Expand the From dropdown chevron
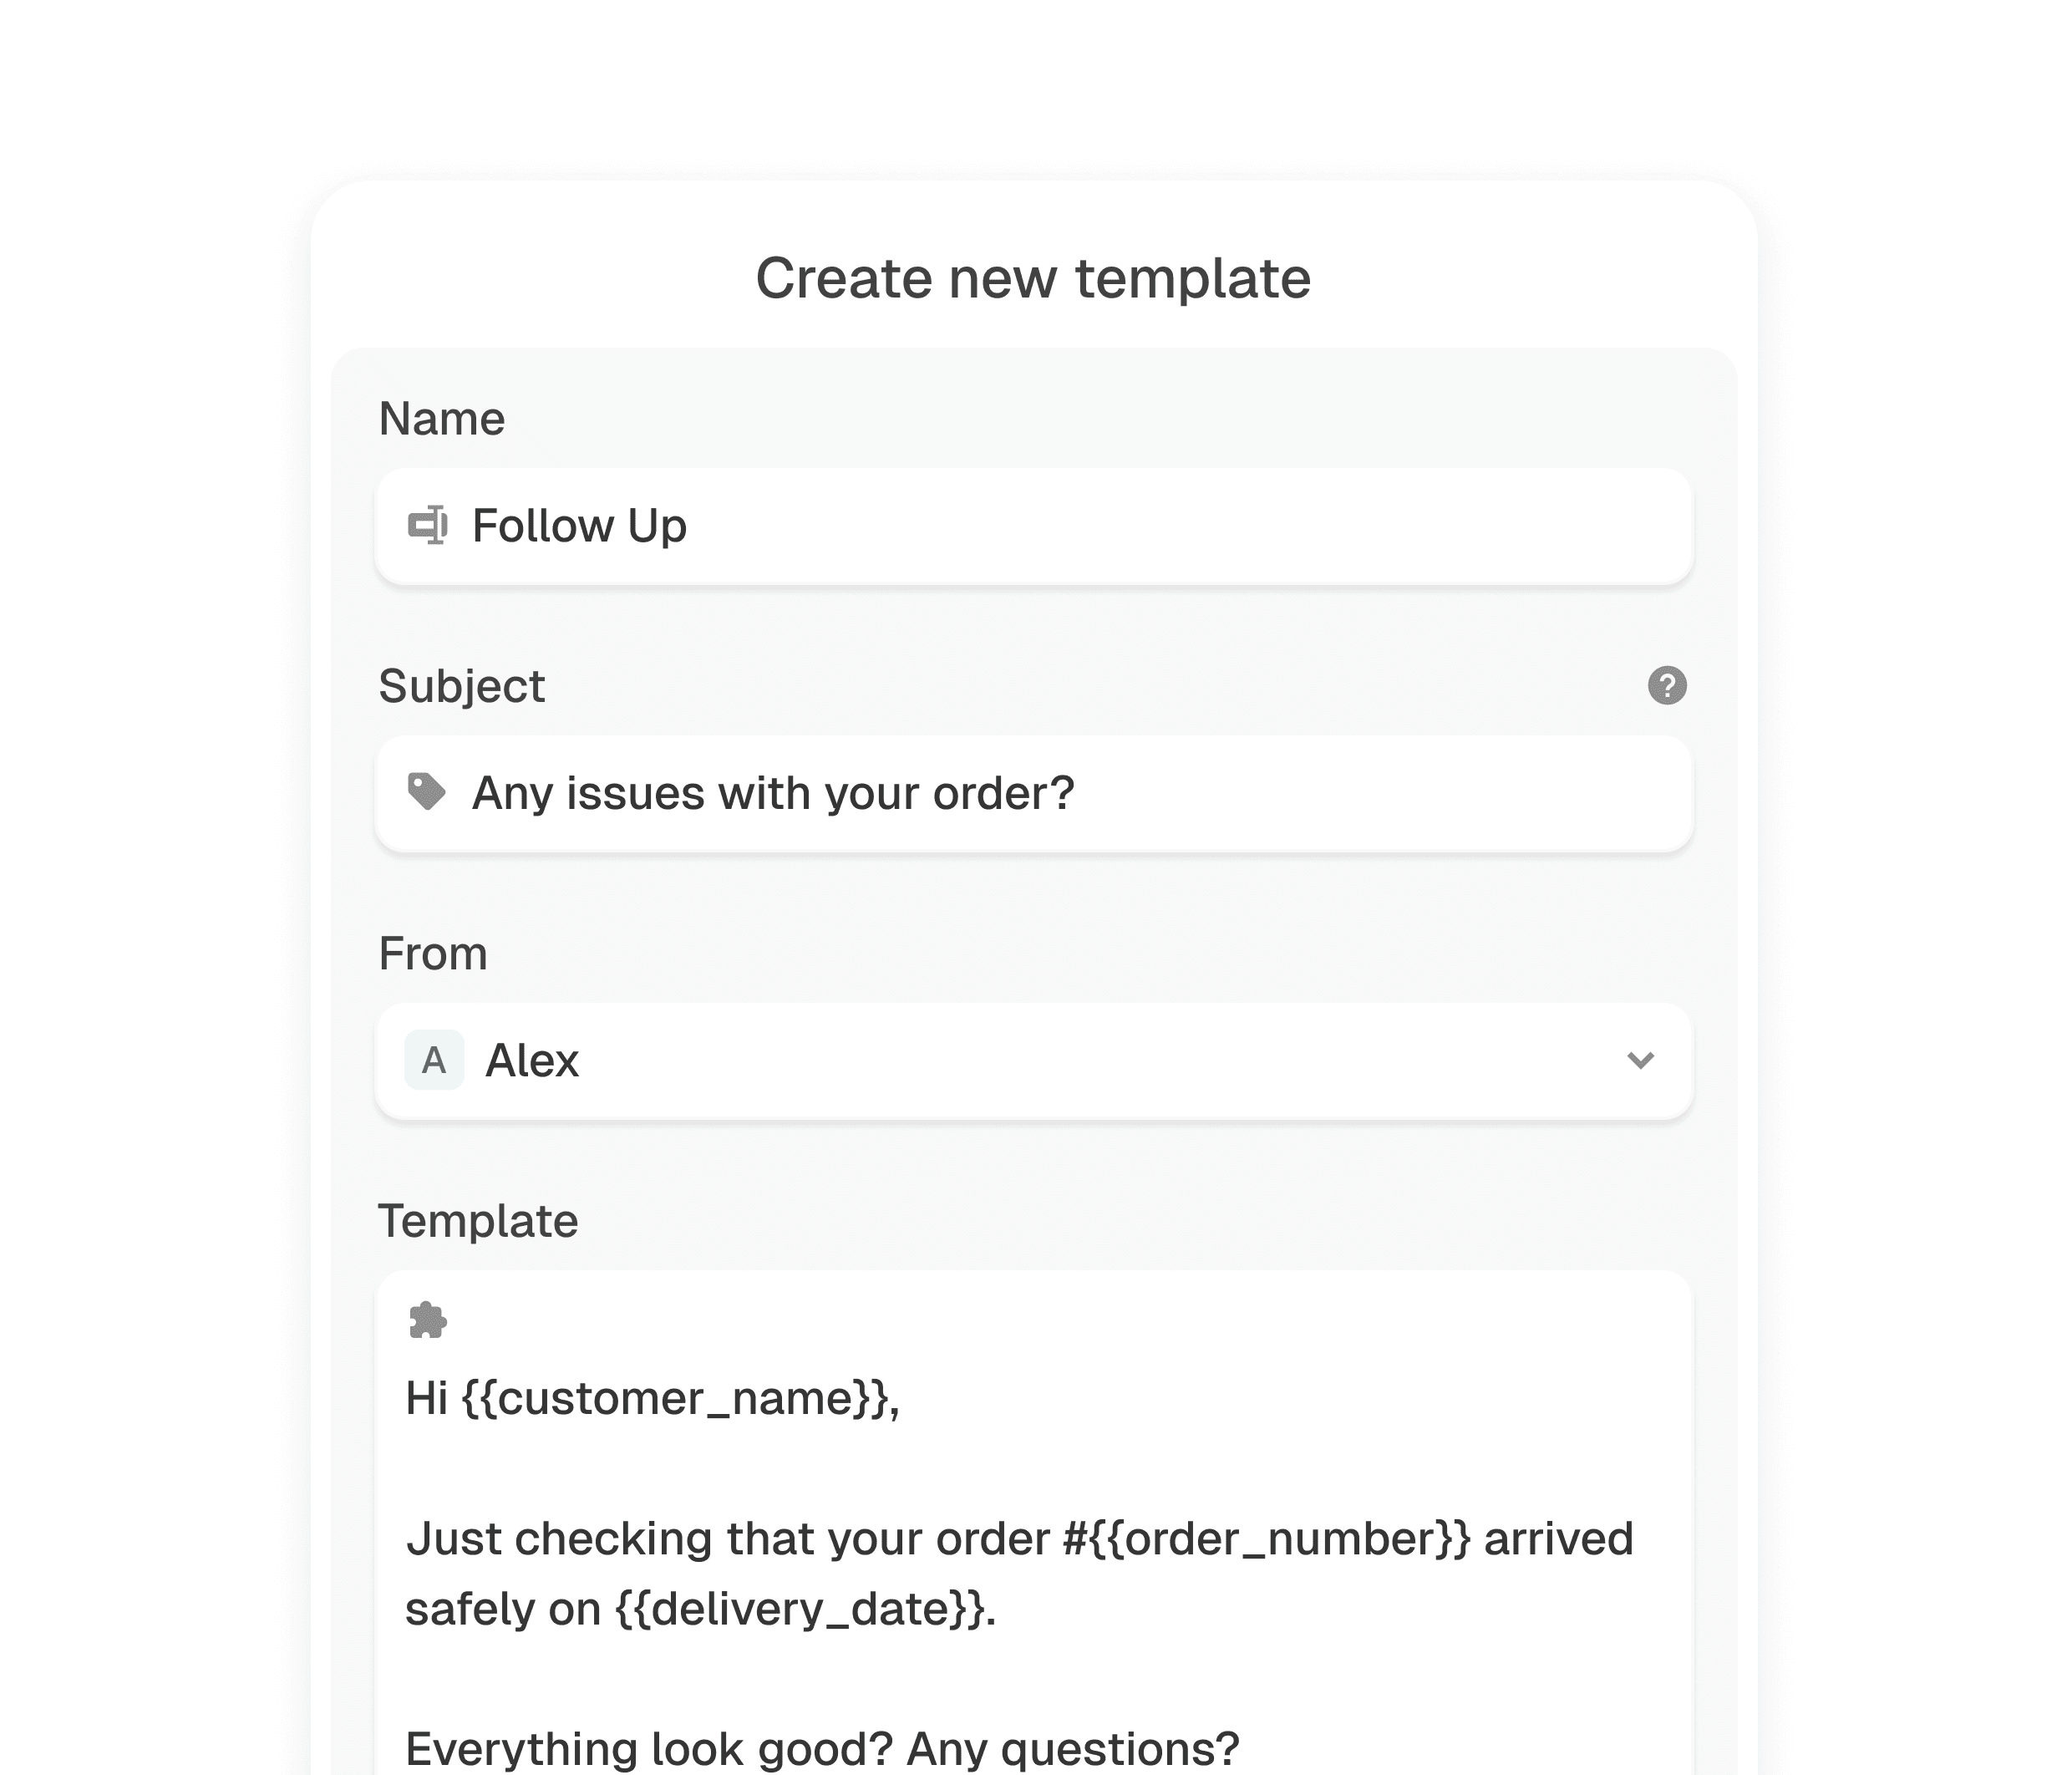This screenshot has height=1775, width=2072. pyautogui.click(x=1640, y=1060)
